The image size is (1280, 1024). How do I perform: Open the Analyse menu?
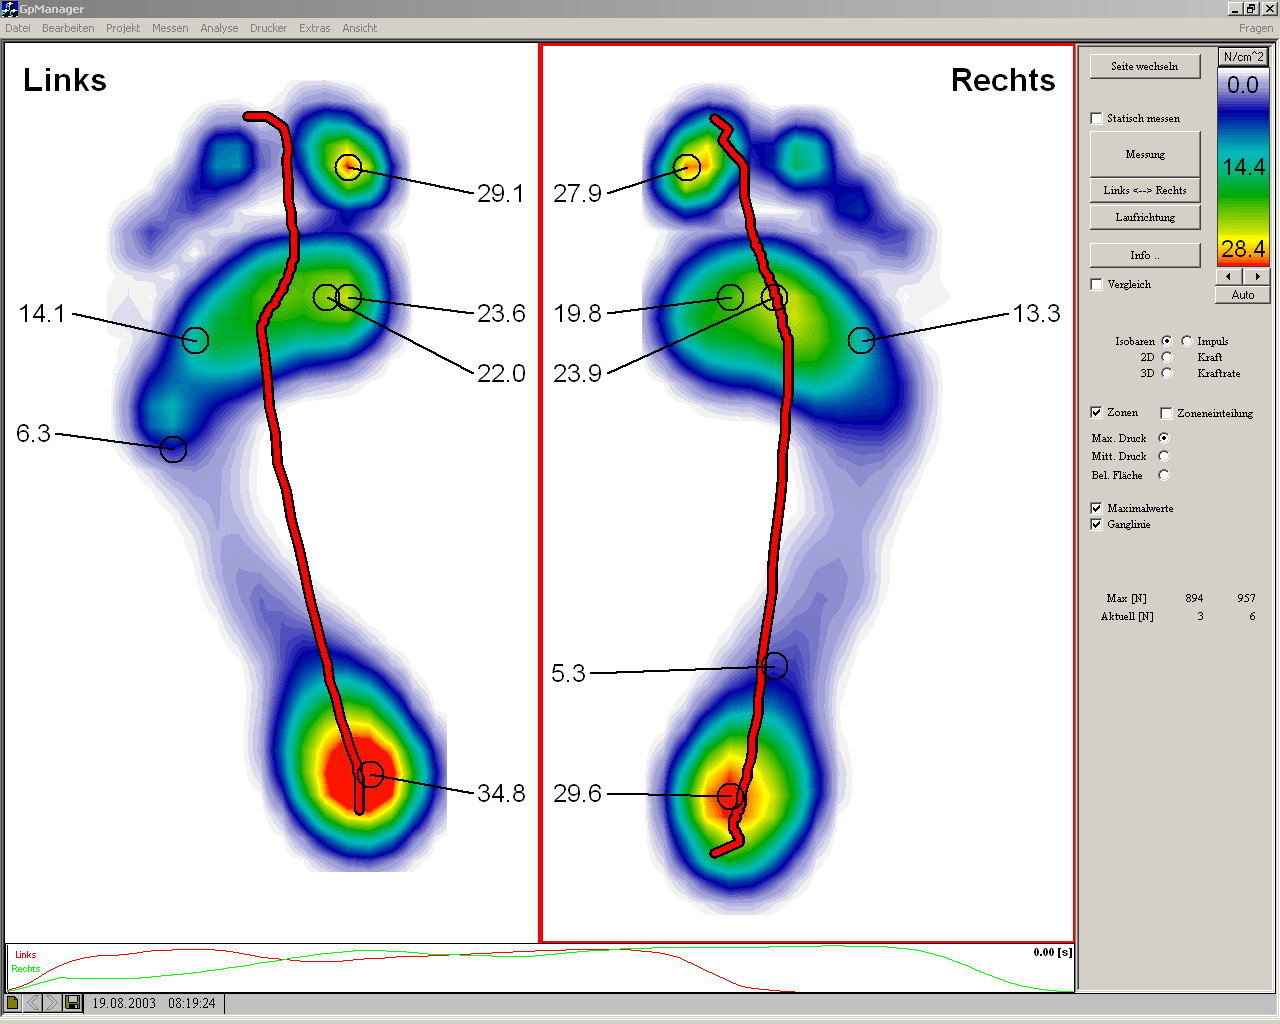point(219,28)
